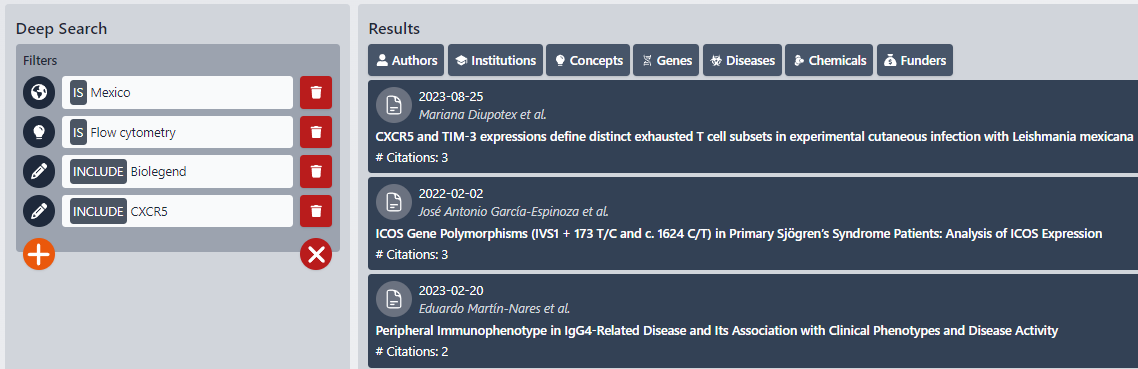Click the lightbulb icon beside Flow cytometry
Screen dimensions: 1138x369
pyautogui.click(x=40, y=132)
